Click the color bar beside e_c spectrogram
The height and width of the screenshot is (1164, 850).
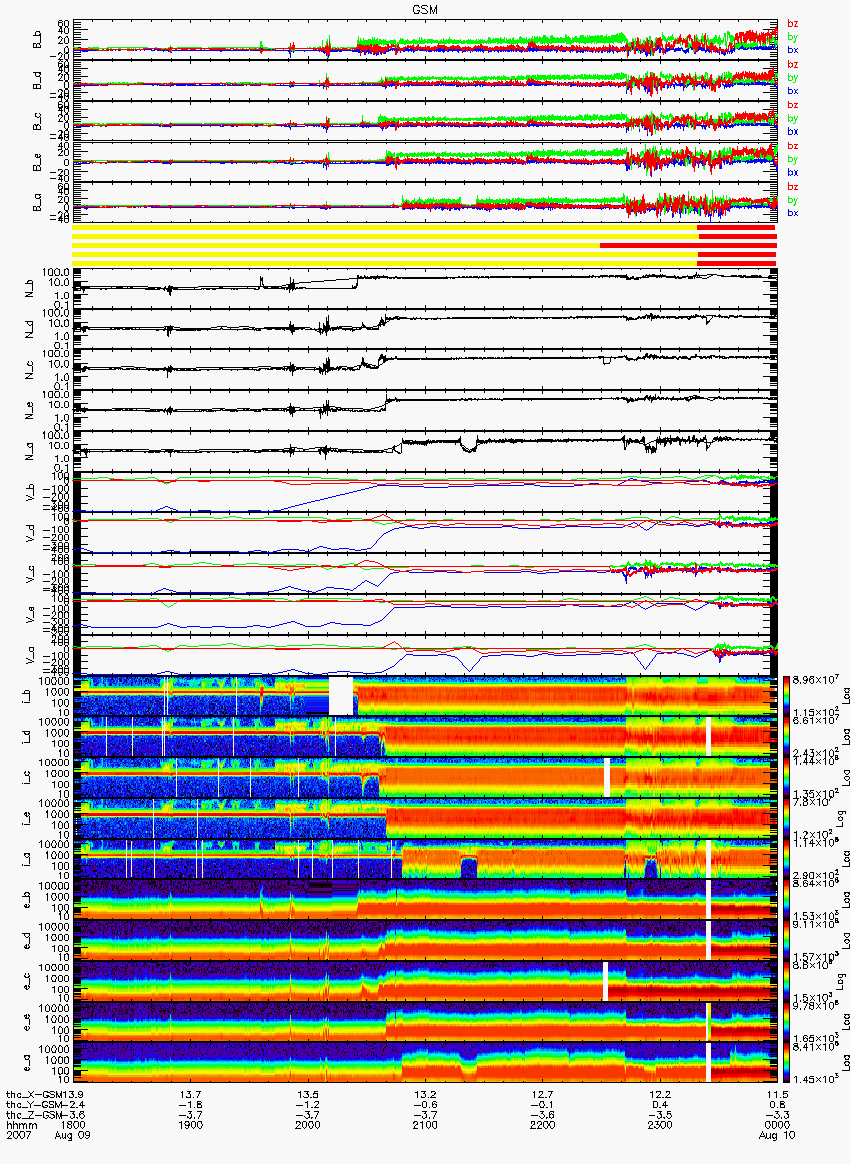786,982
